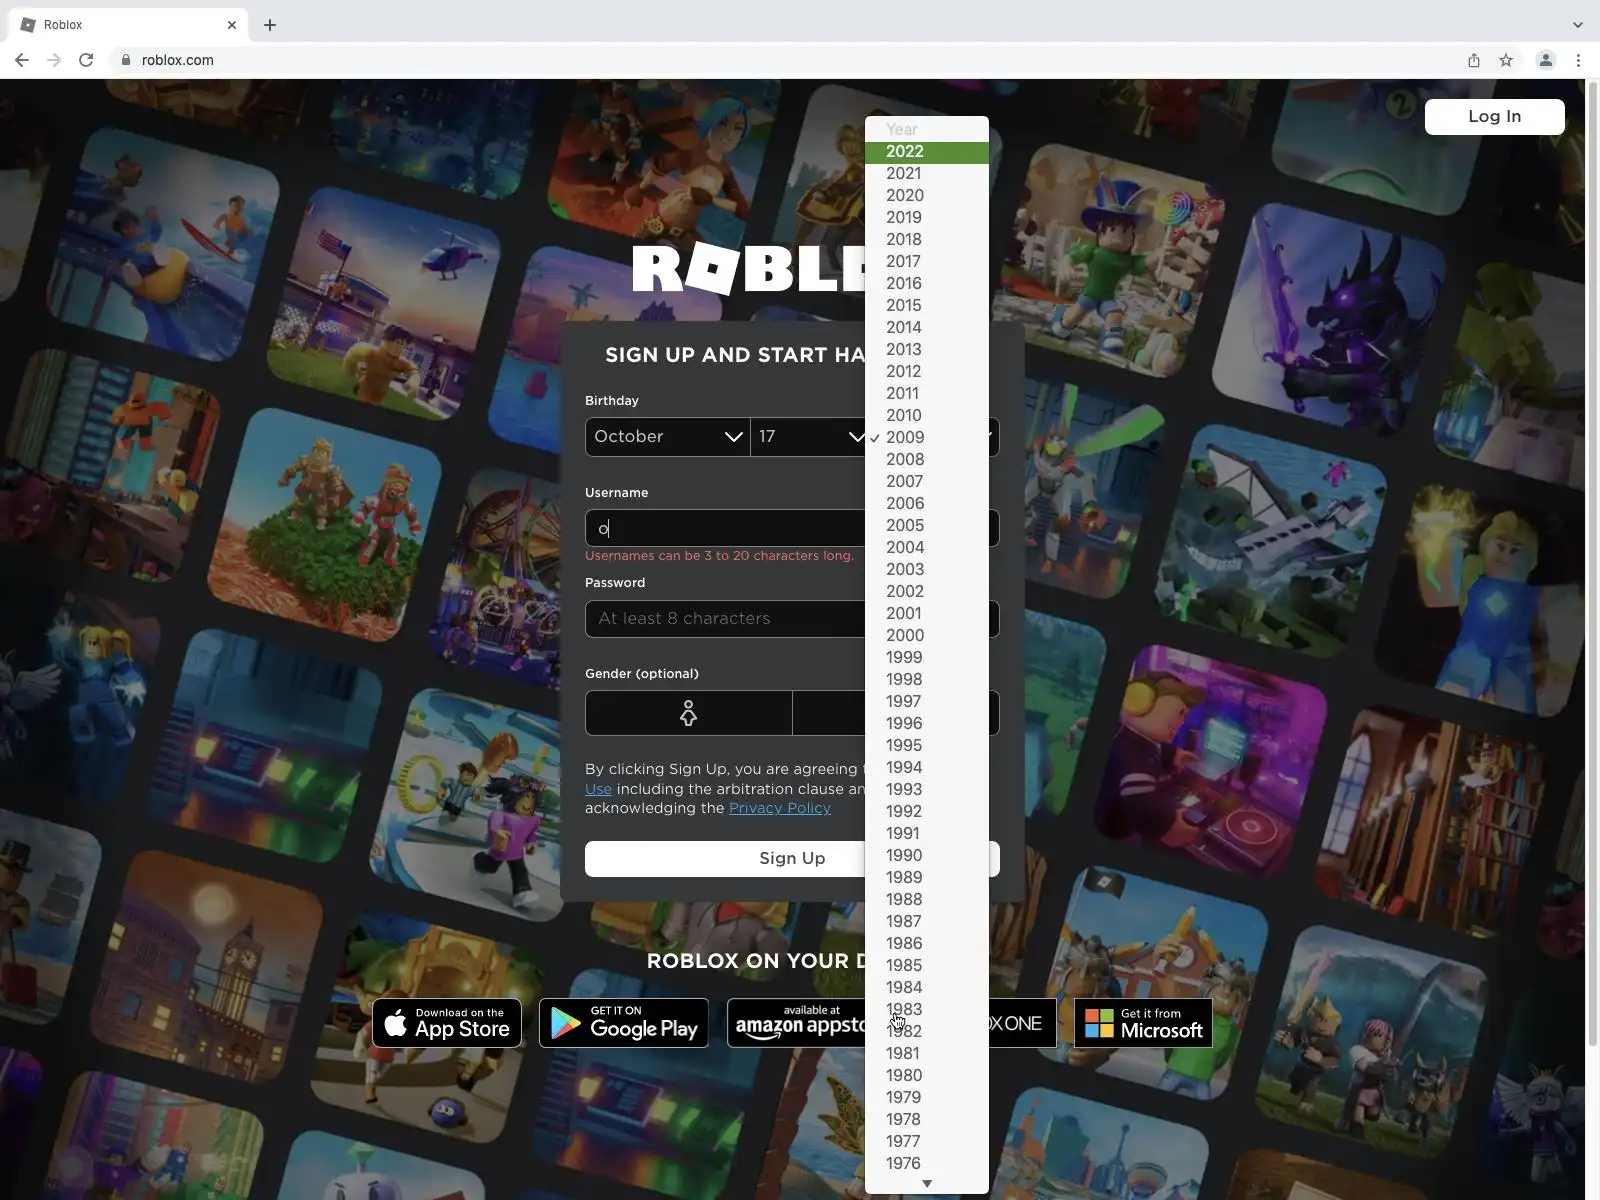1600x1200 pixels.
Task: Choose 1976 in the year list
Action: point(927,1164)
